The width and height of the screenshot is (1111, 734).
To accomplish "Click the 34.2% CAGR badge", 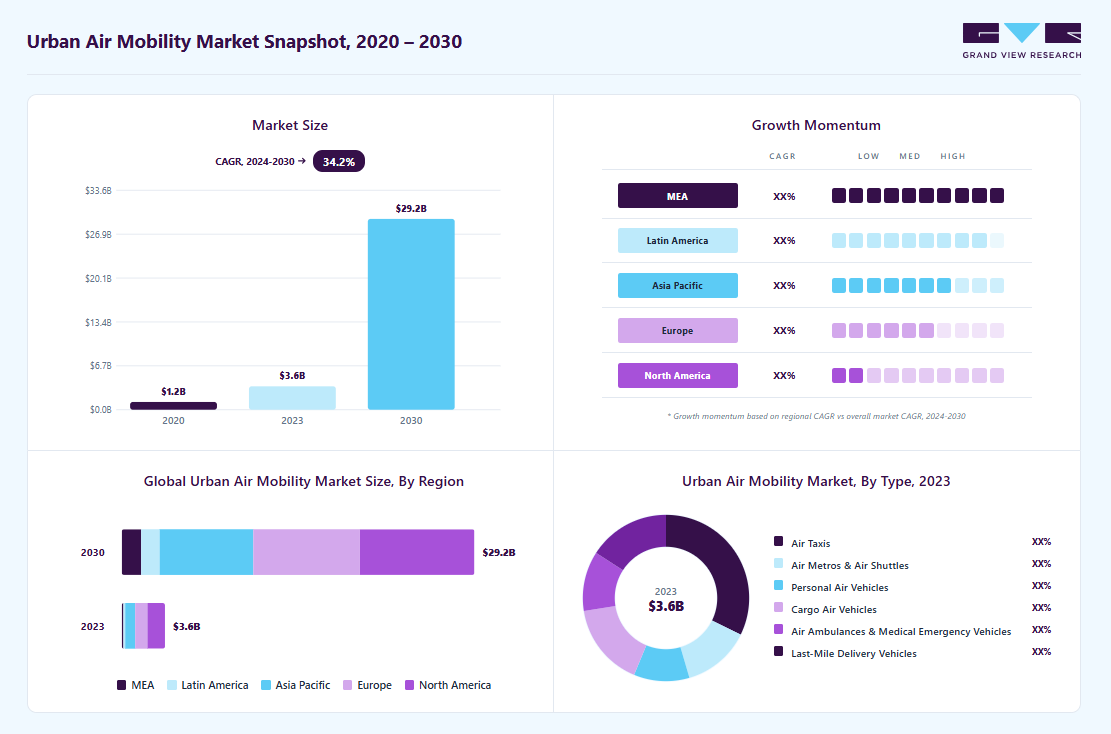I will click(339, 162).
